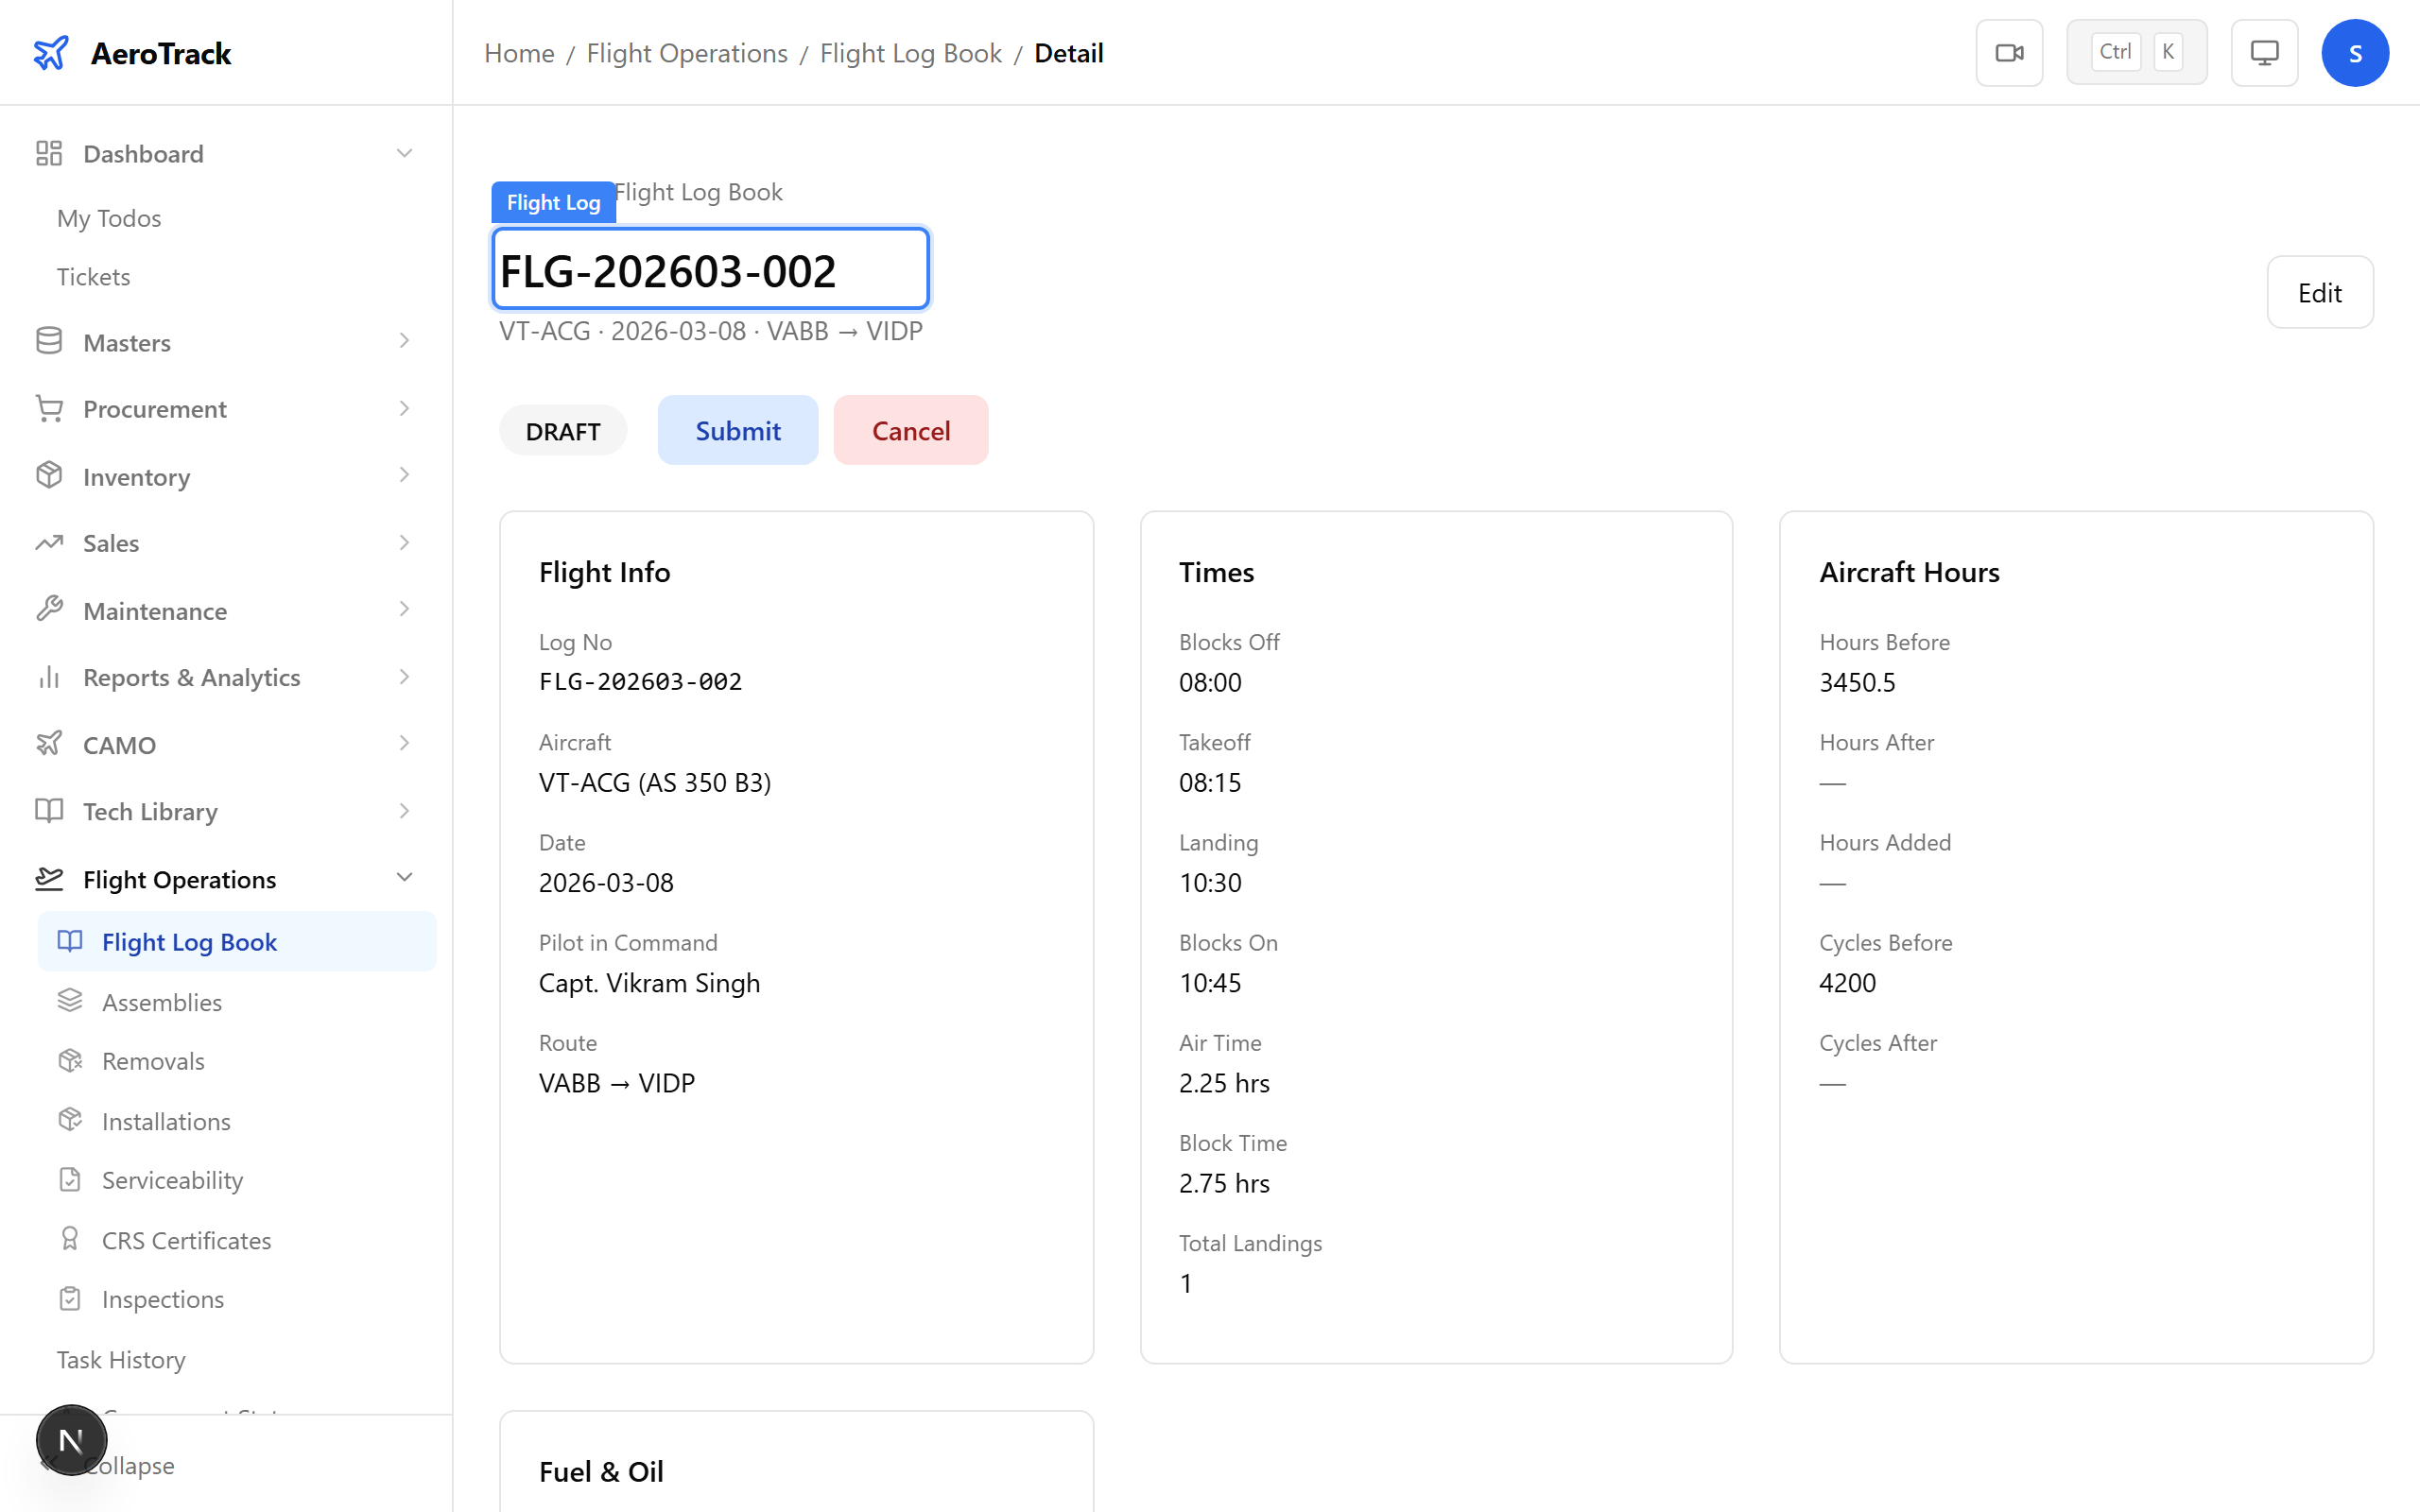The width and height of the screenshot is (2420, 1512).
Task: Navigate to Home via breadcrumb
Action: click(519, 52)
